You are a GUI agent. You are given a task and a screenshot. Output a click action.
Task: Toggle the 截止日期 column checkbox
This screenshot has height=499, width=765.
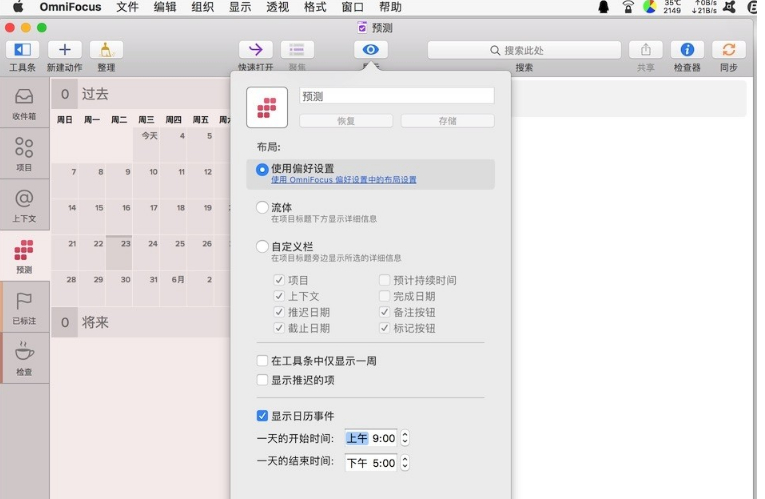pyautogui.click(x=279, y=328)
